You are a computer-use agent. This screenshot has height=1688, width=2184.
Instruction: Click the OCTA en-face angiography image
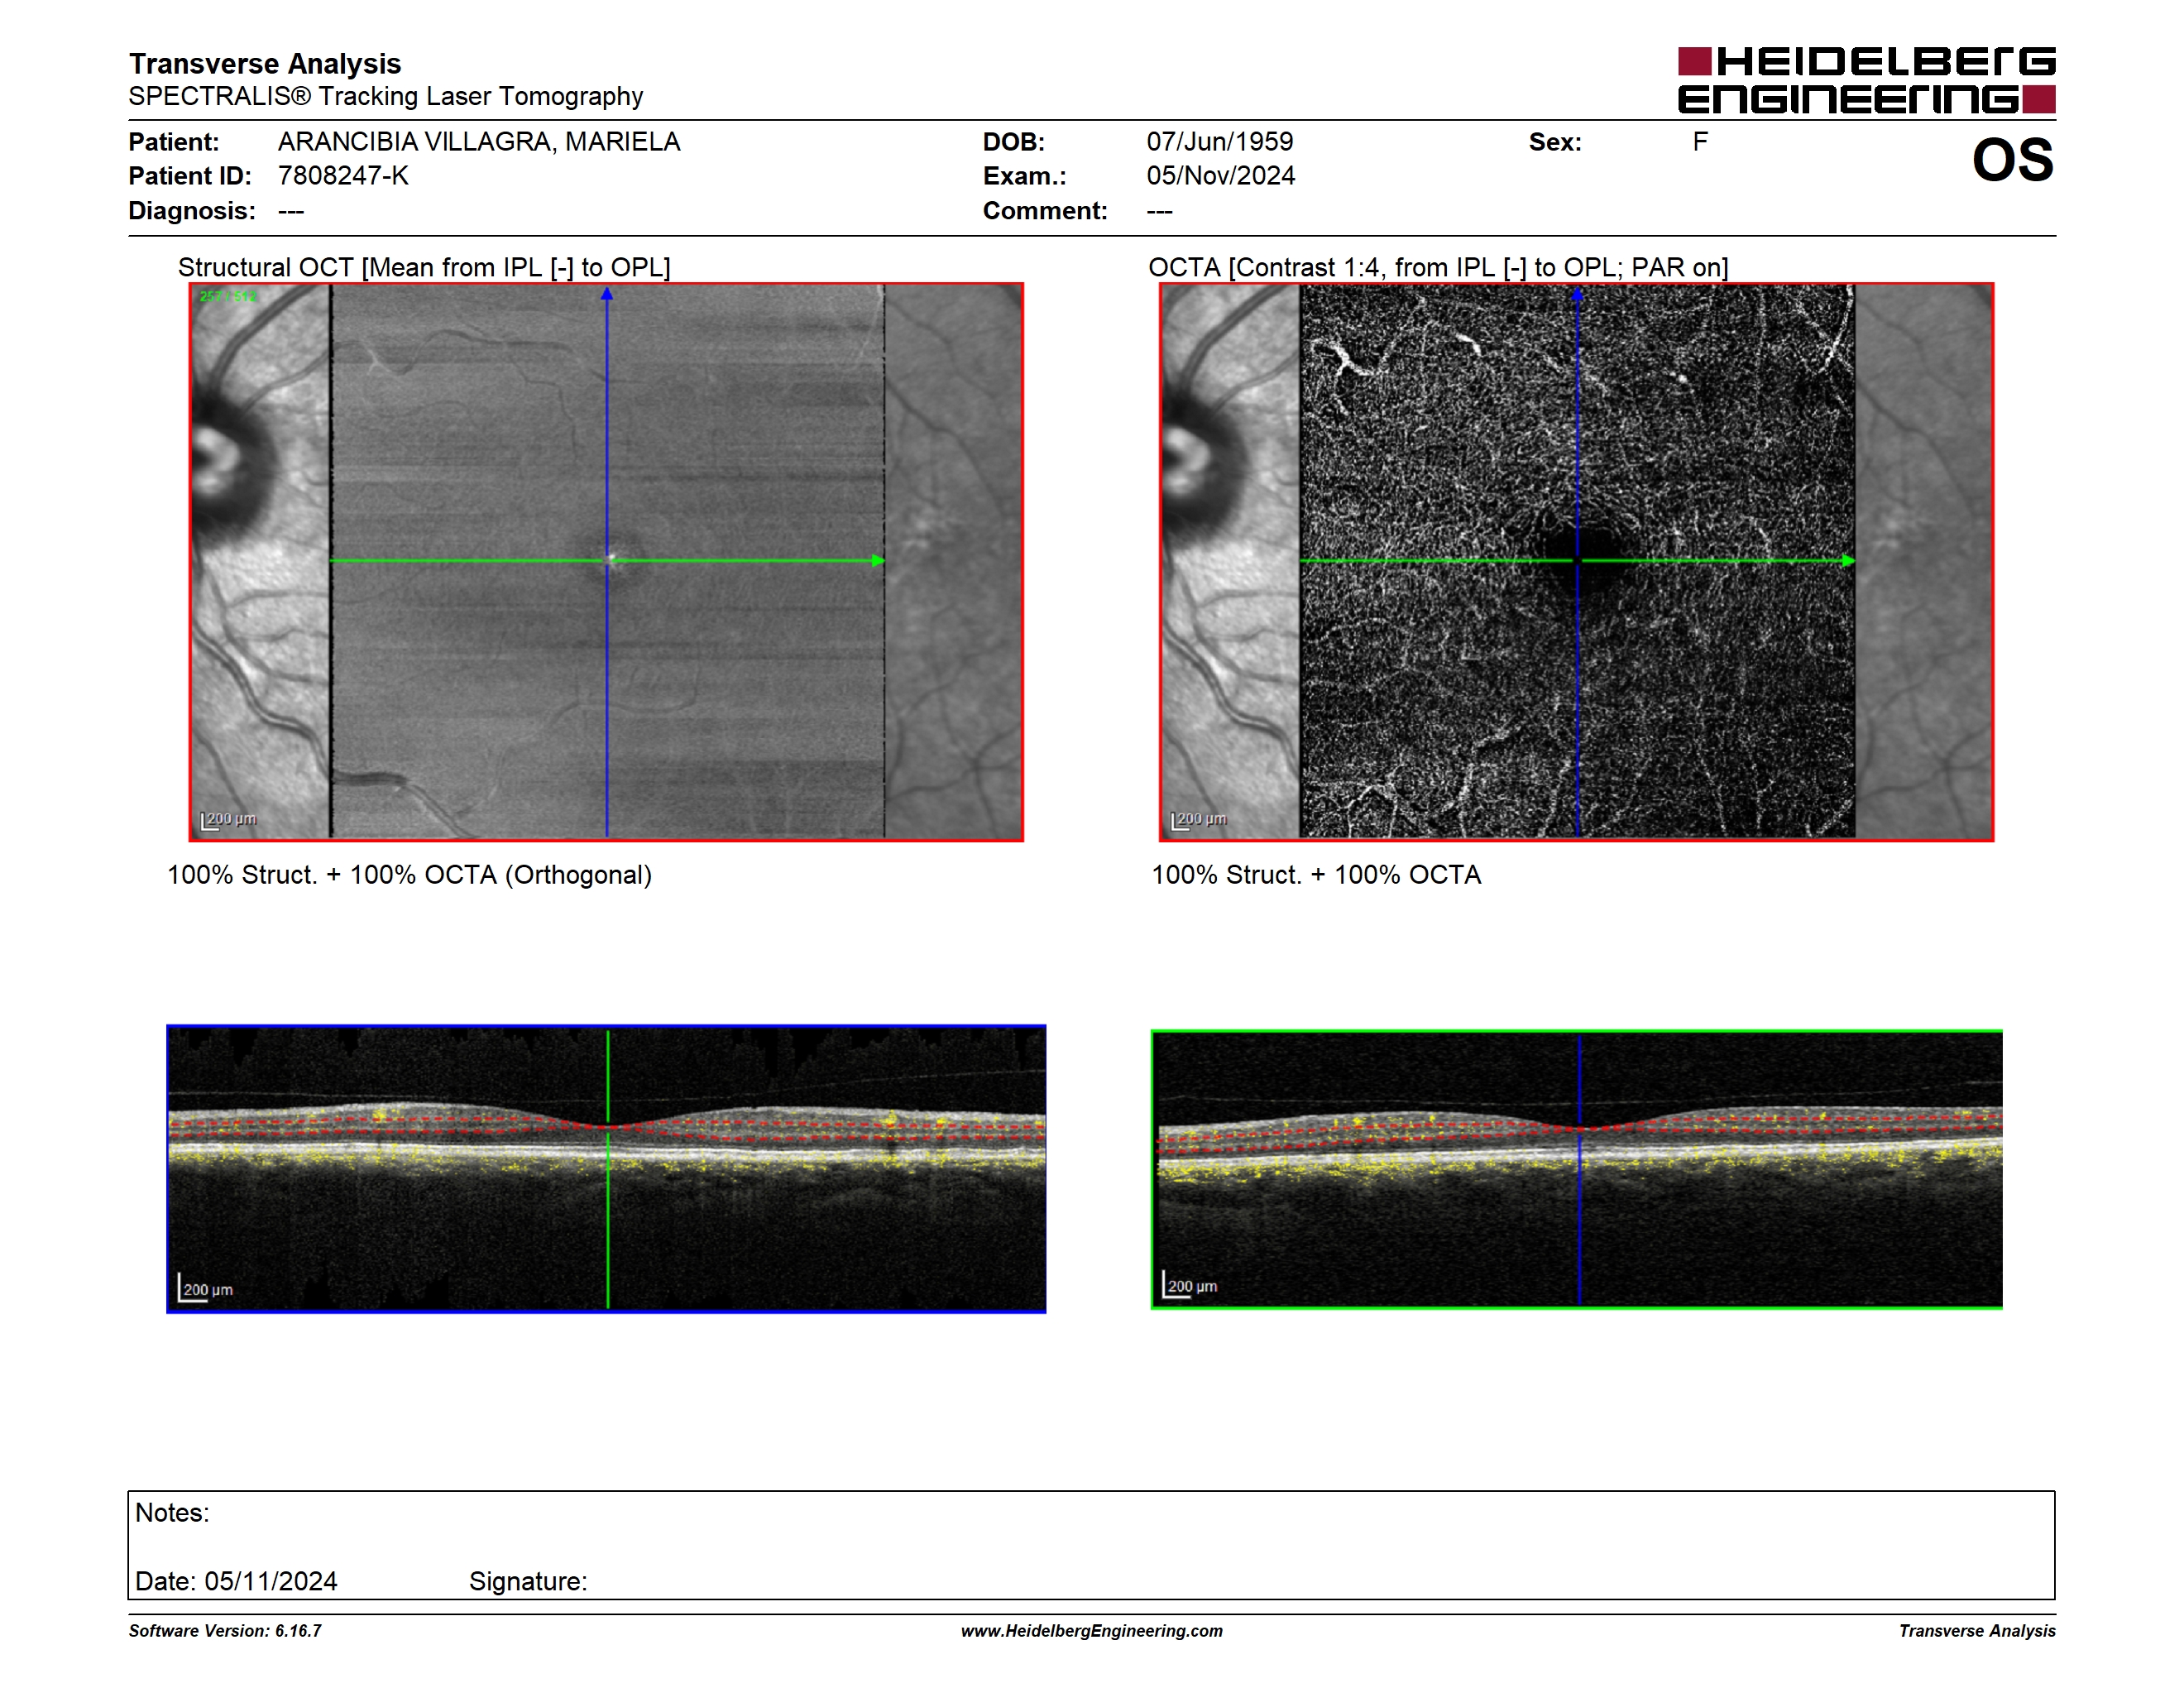pyautogui.click(x=1576, y=562)
